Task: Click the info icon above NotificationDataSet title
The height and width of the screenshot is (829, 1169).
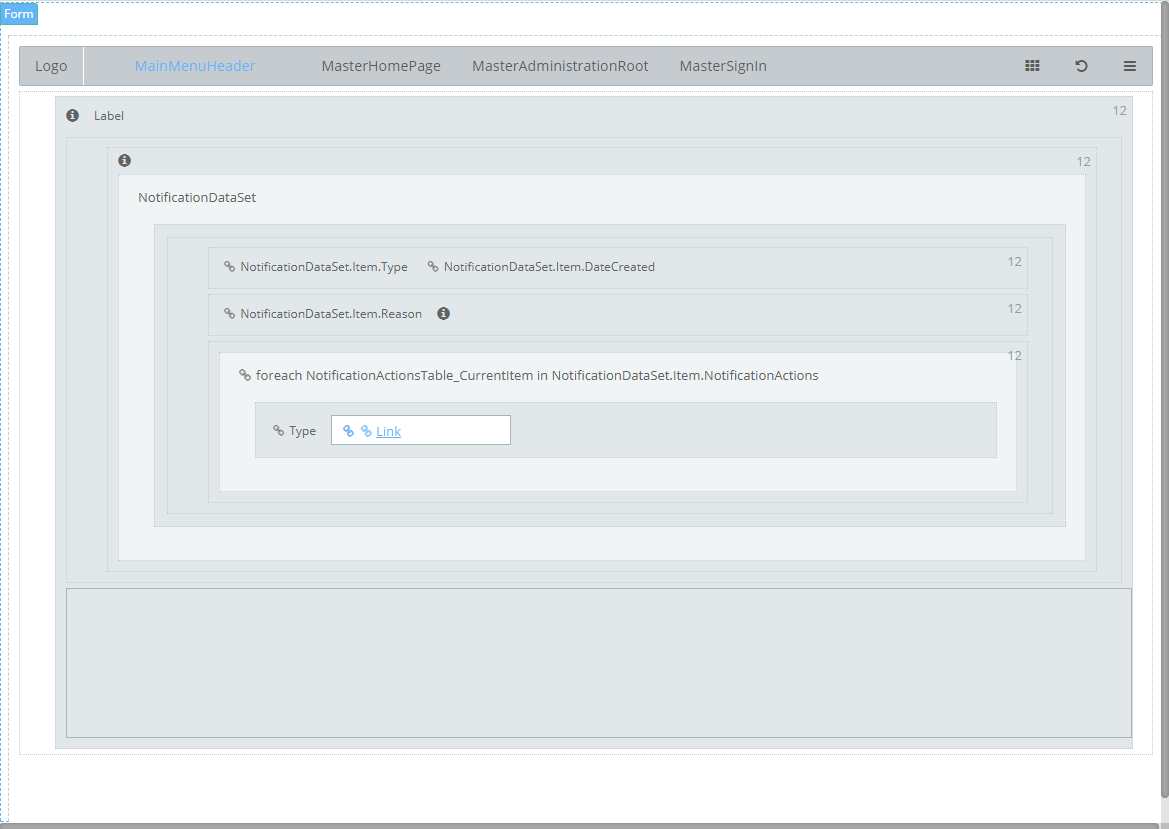Action: point(124,160)
